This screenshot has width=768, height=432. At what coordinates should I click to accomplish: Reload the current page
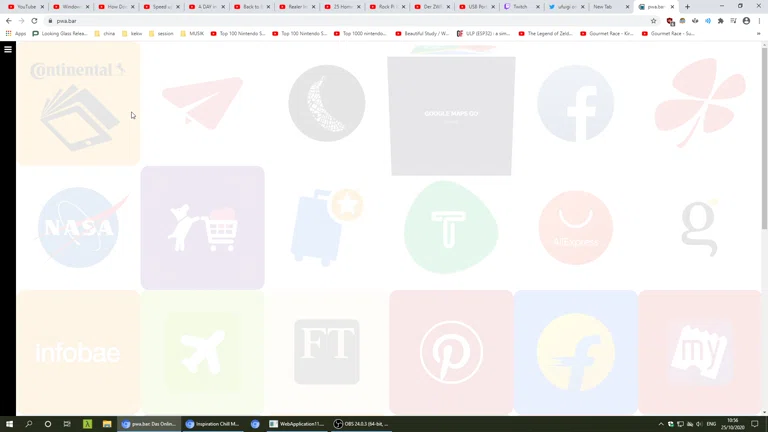(34, 20)
